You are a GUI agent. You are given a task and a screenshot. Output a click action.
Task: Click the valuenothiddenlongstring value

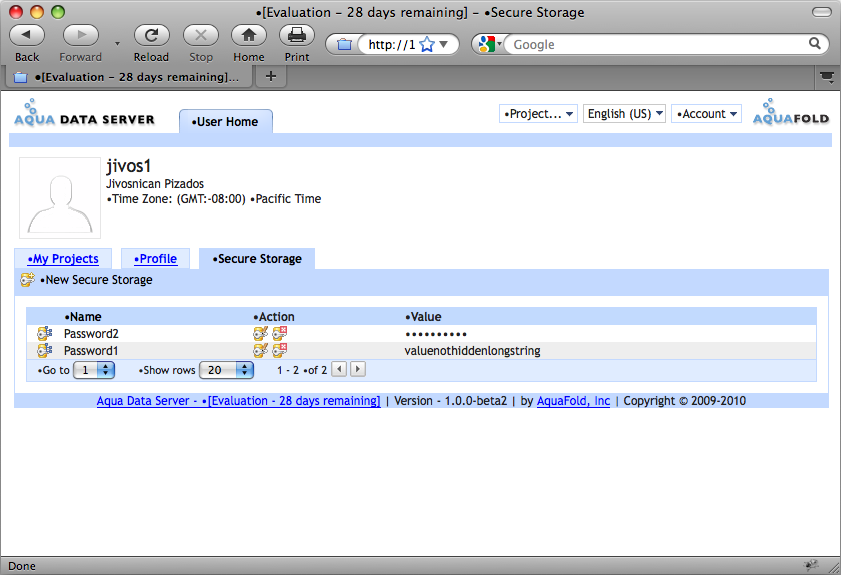point(473,351)
